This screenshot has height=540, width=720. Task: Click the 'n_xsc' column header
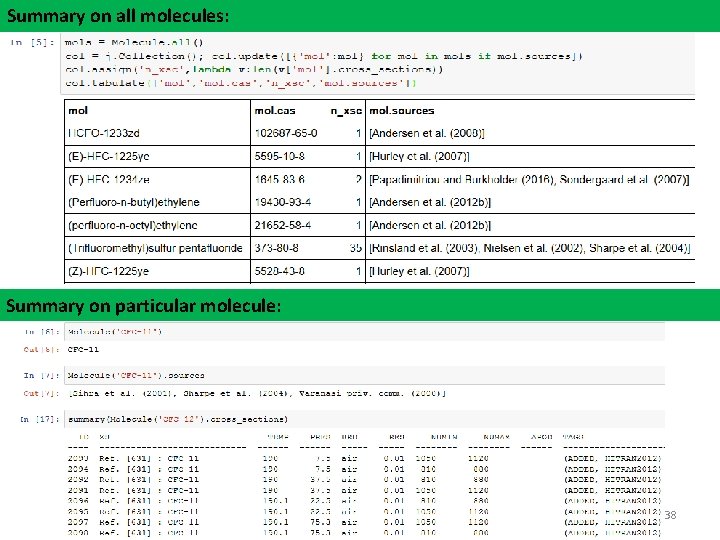[346, 111]
